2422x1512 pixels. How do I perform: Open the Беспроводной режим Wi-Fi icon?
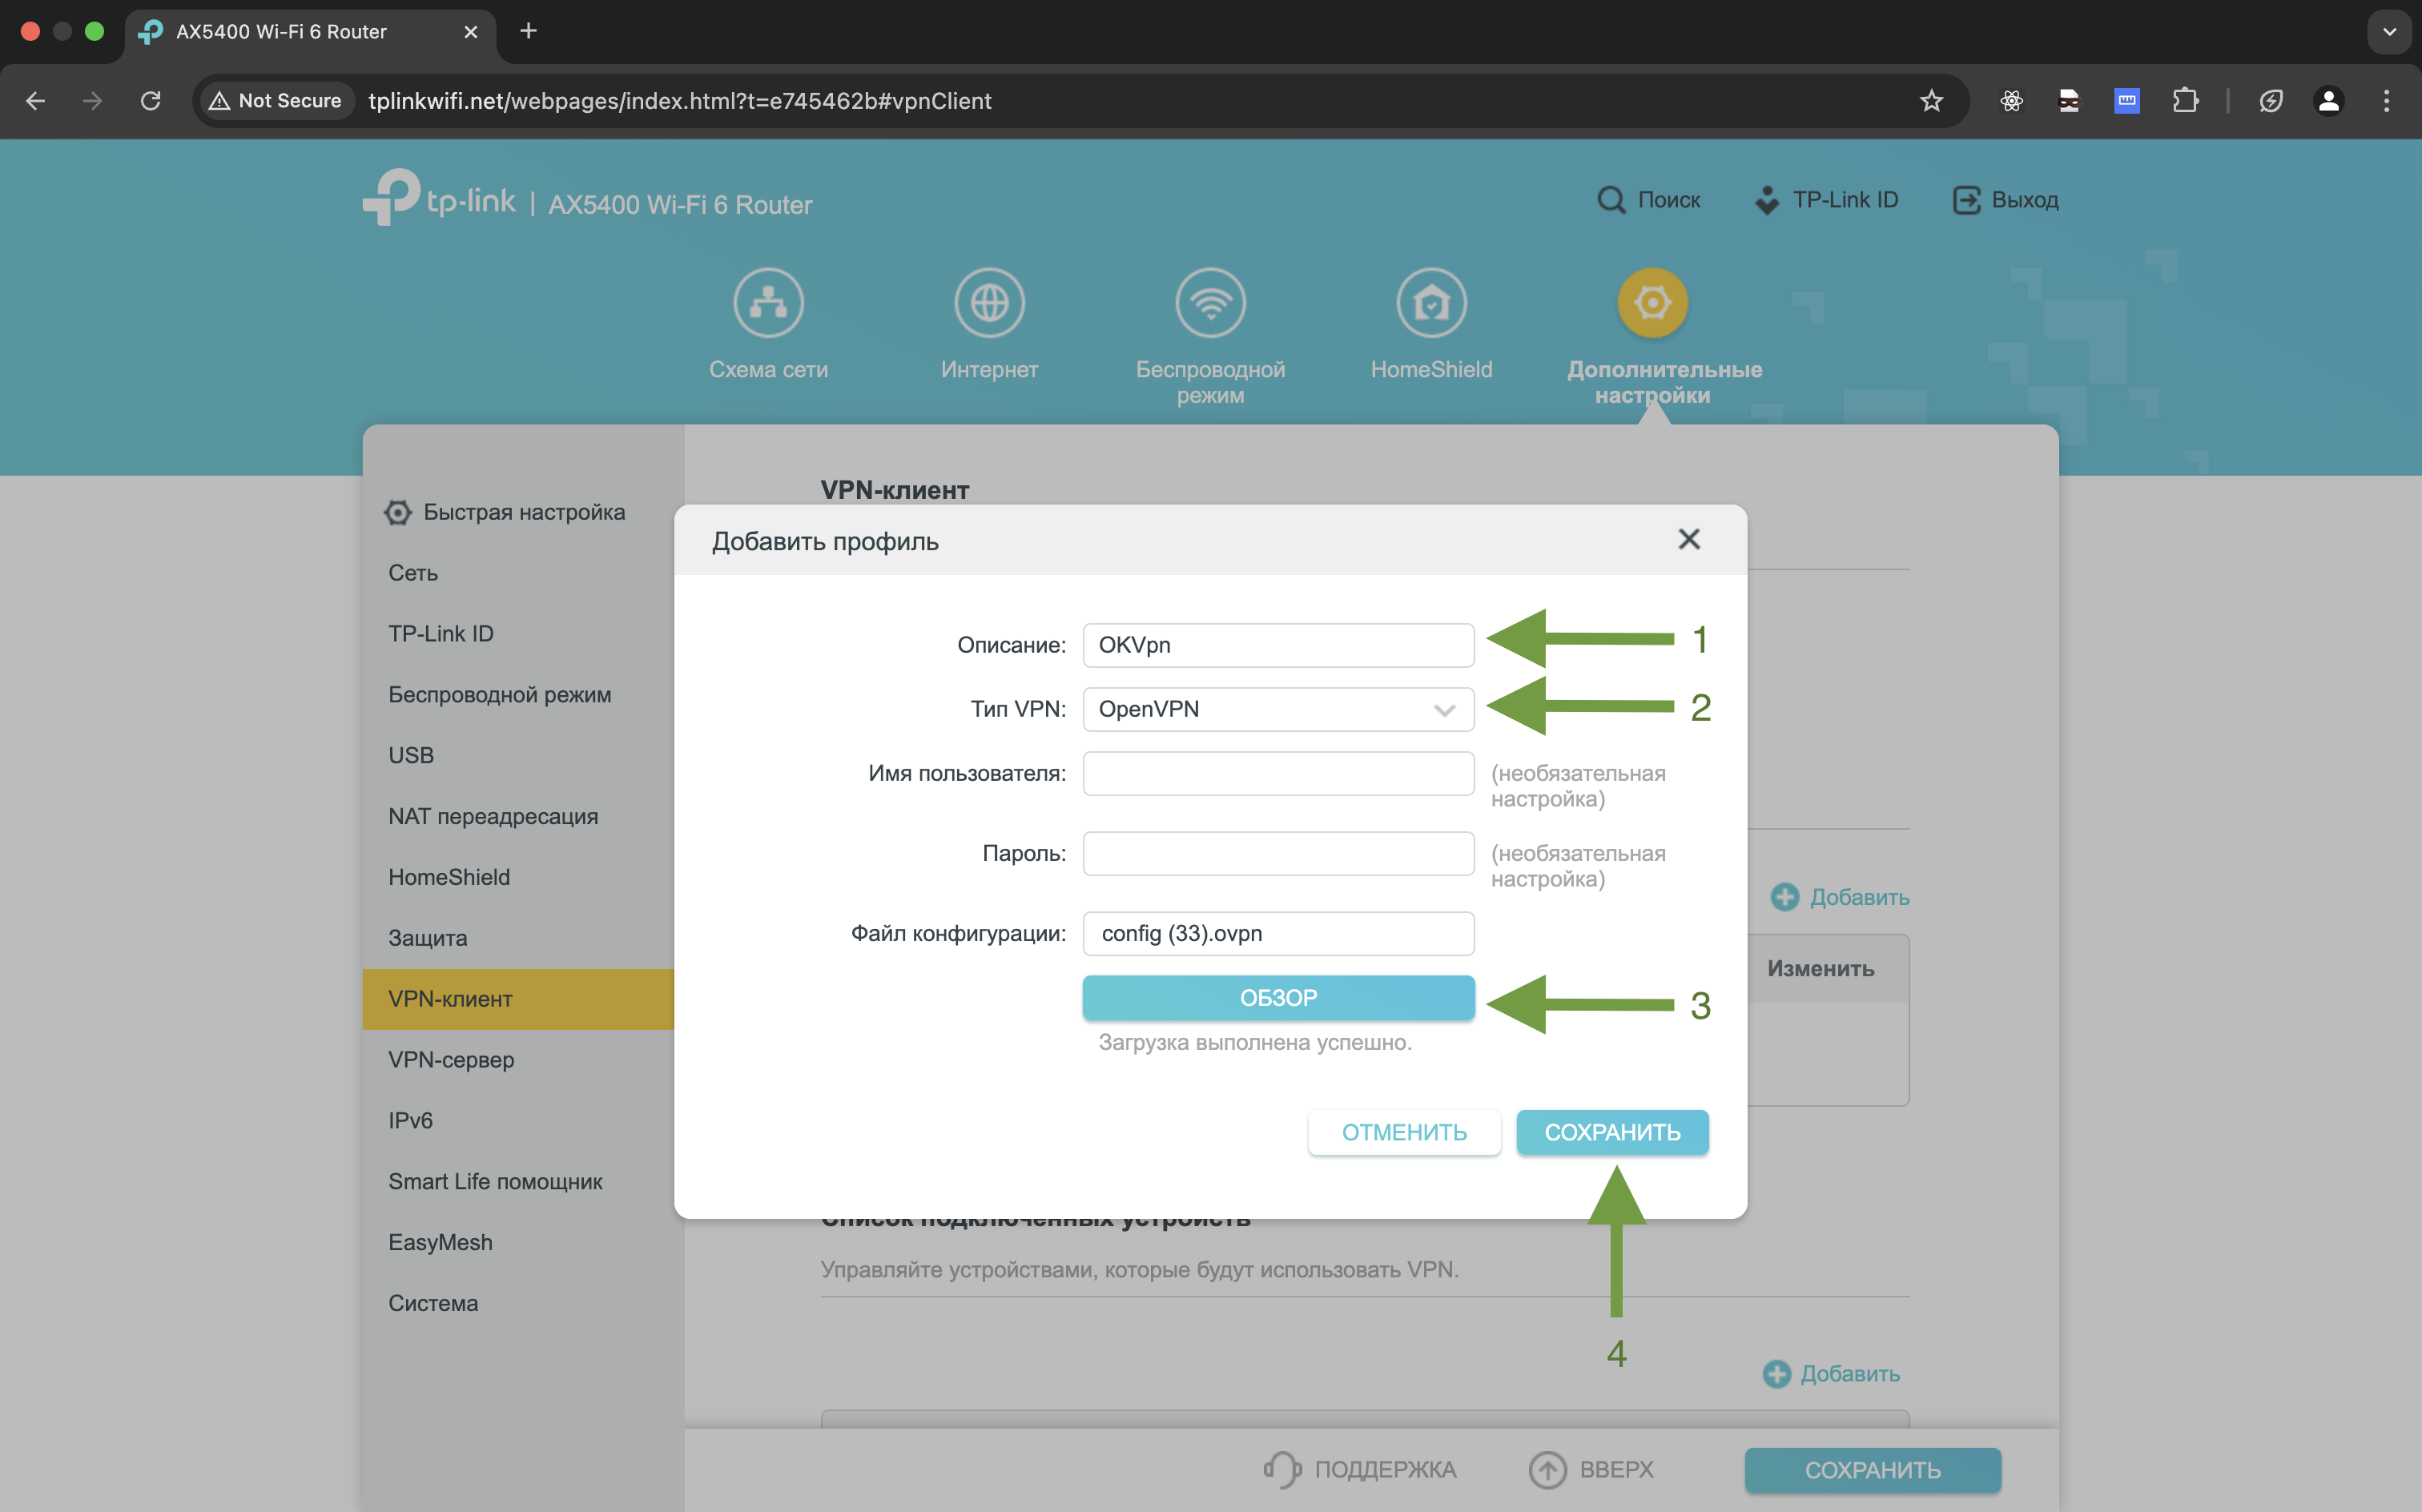[1210, 303]
